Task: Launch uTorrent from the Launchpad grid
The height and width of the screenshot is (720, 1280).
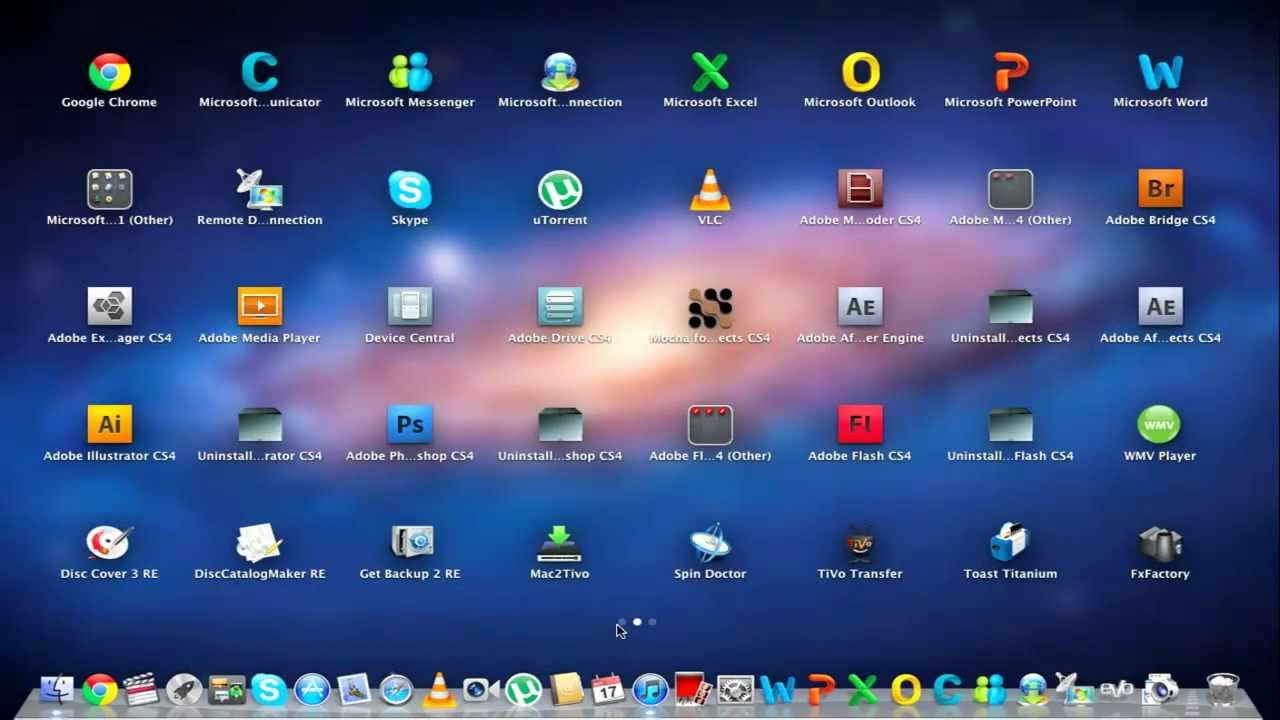Action: tap(560, 189)
